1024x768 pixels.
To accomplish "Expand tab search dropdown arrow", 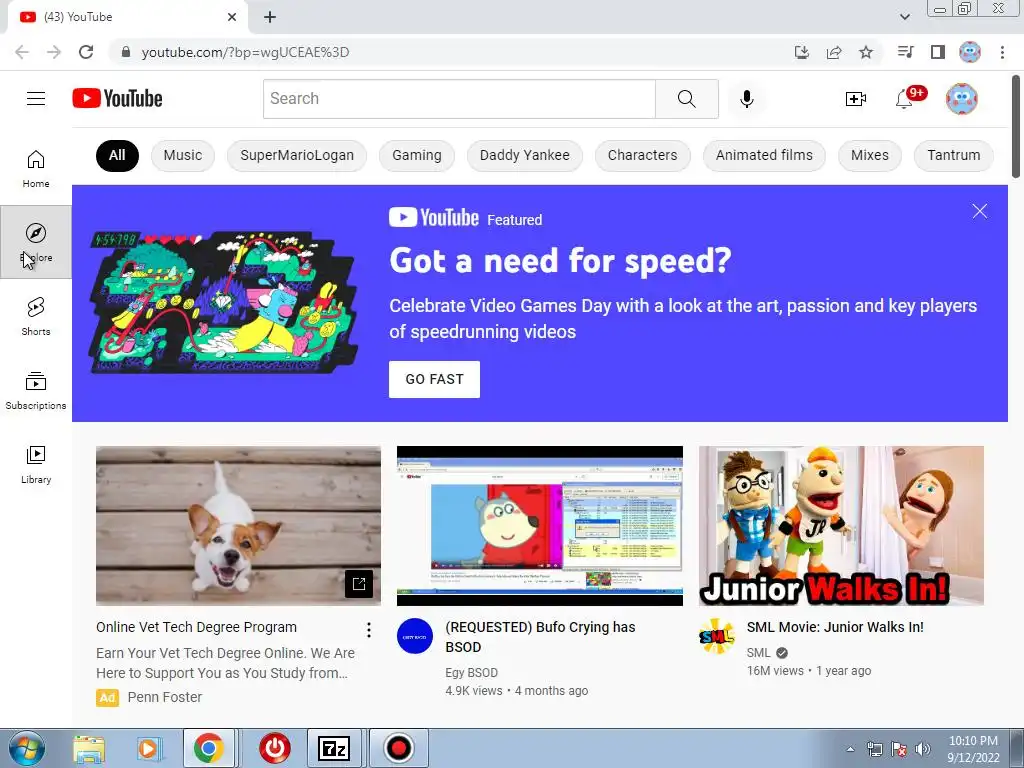I will (x=904, y=17).
